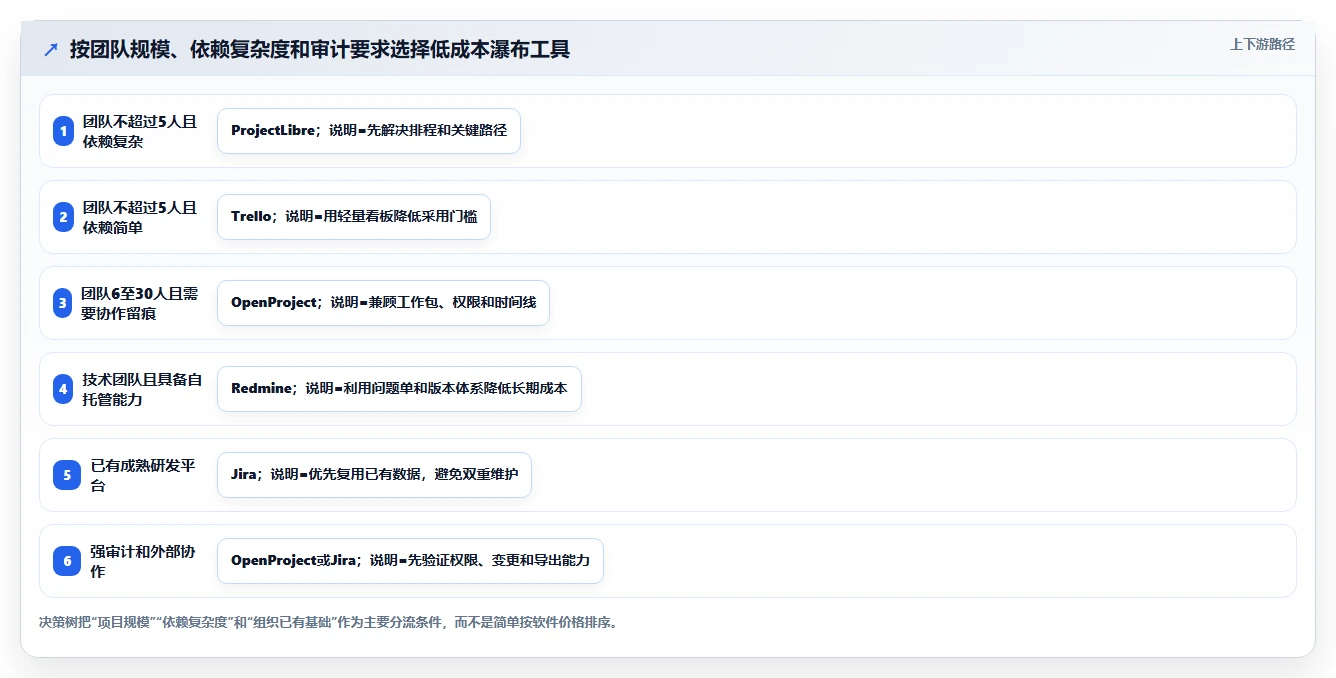Click step number 3 badge

coord(64,303)
